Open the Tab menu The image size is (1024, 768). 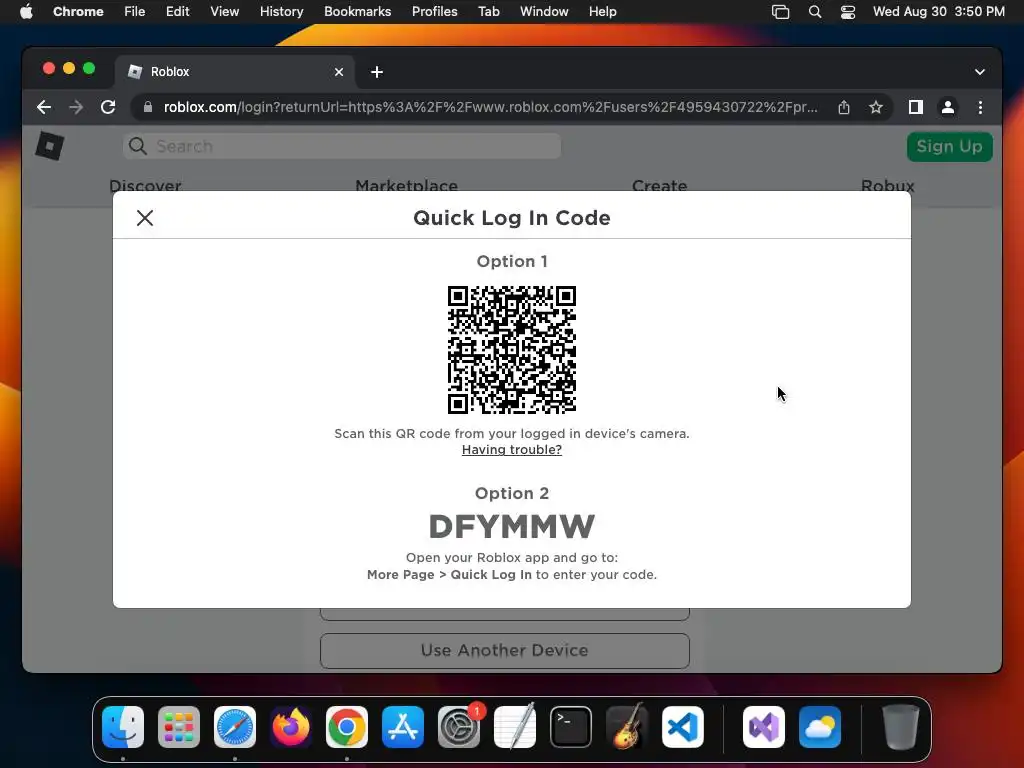coord(488,12)
